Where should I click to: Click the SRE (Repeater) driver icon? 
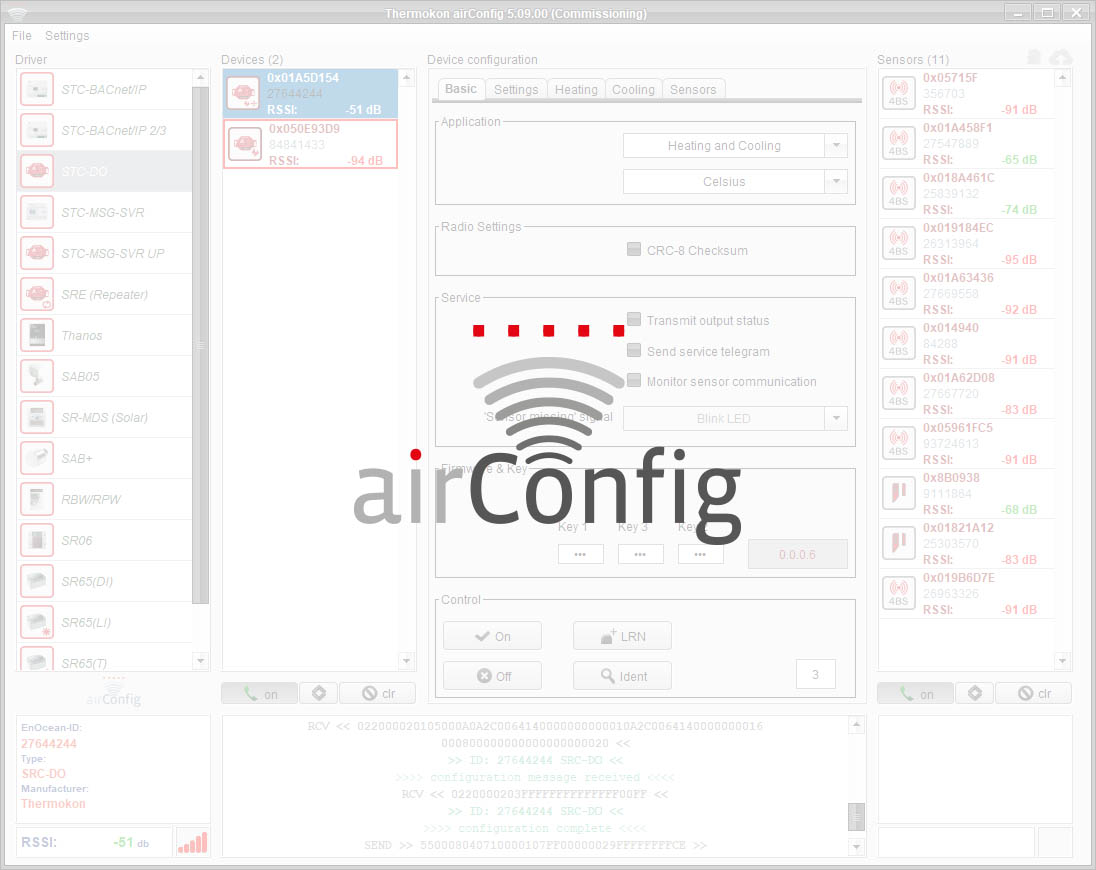[x=37, y=294]
